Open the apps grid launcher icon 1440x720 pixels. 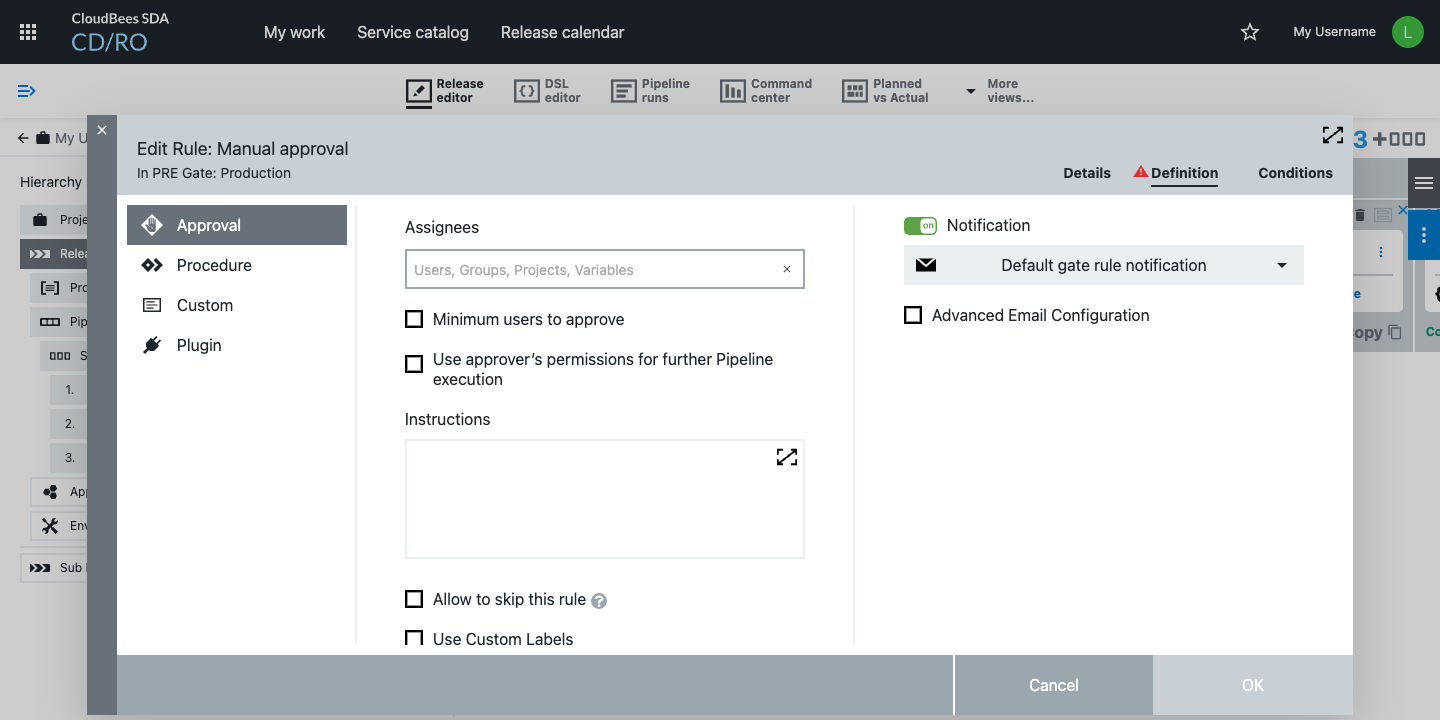click(x=28, y=32)
